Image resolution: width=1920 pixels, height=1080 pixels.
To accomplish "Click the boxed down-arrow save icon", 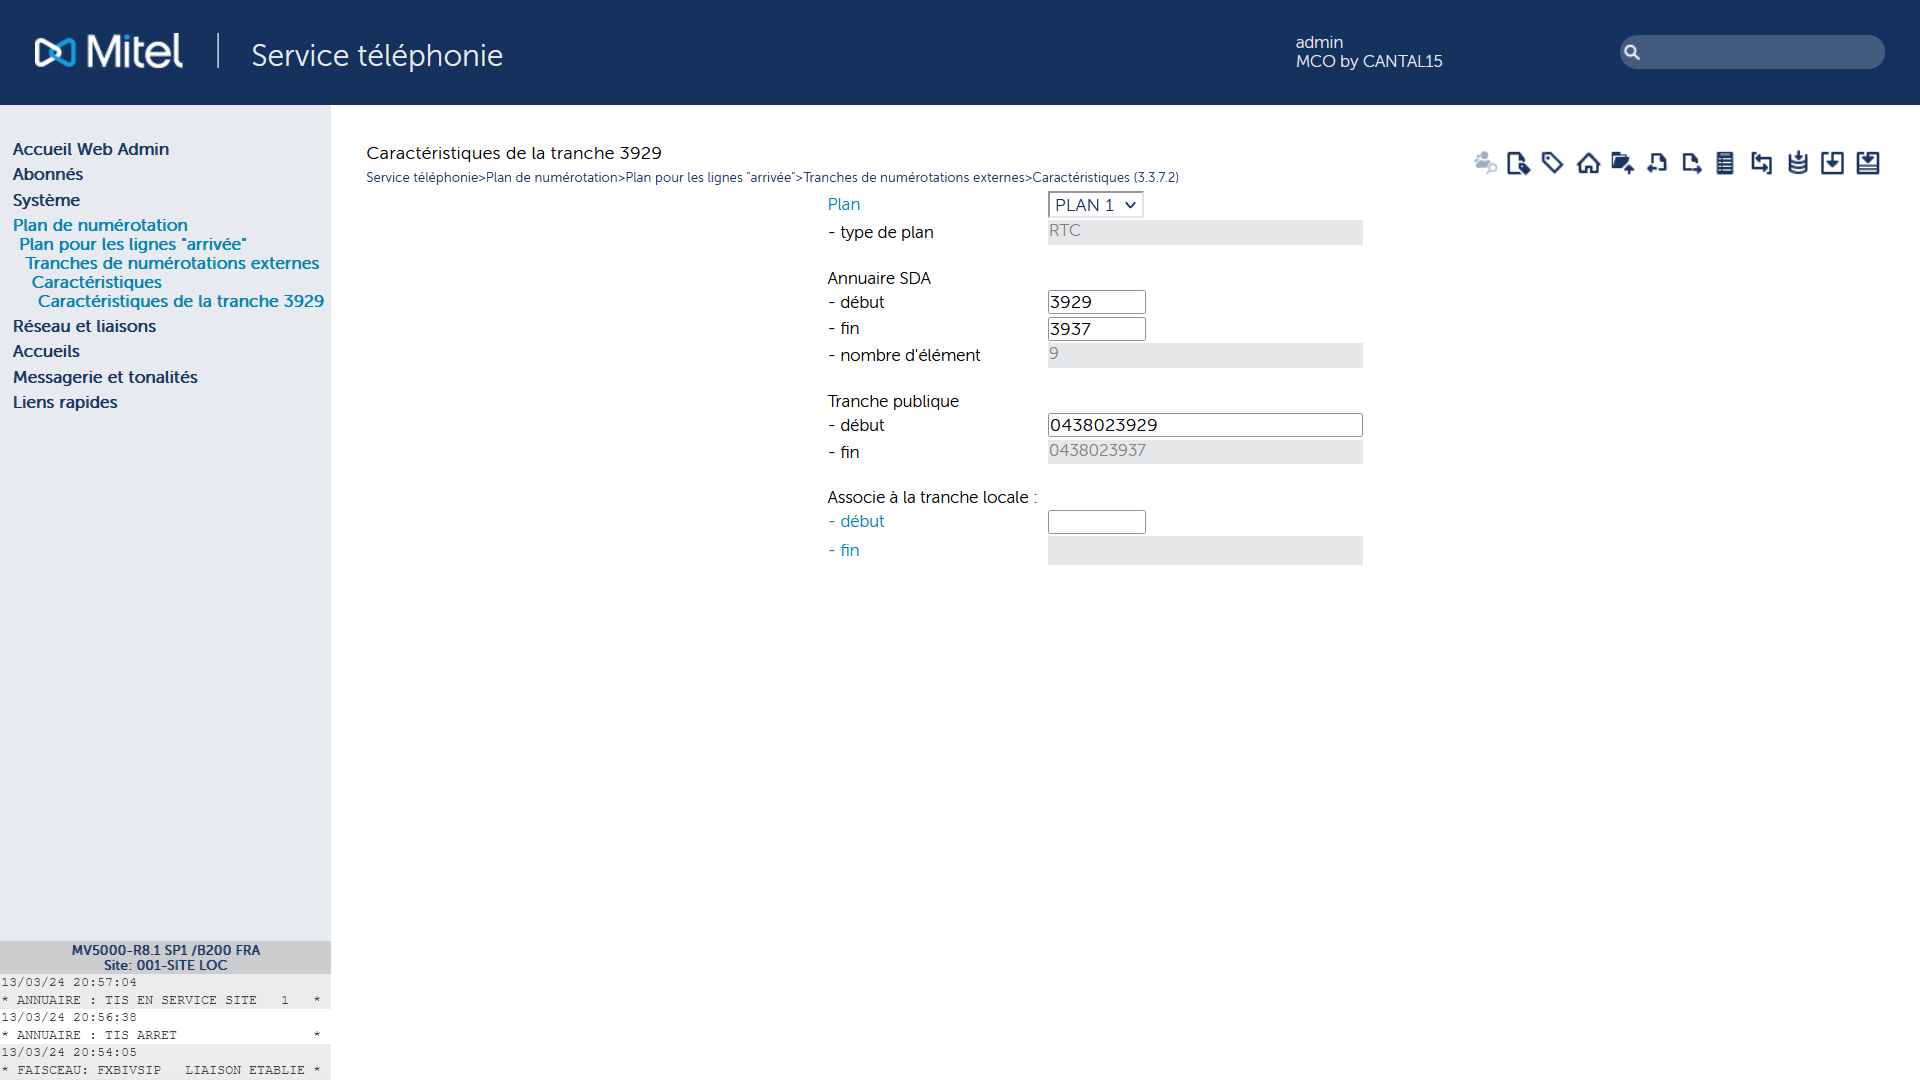I will pos(1832,163).
